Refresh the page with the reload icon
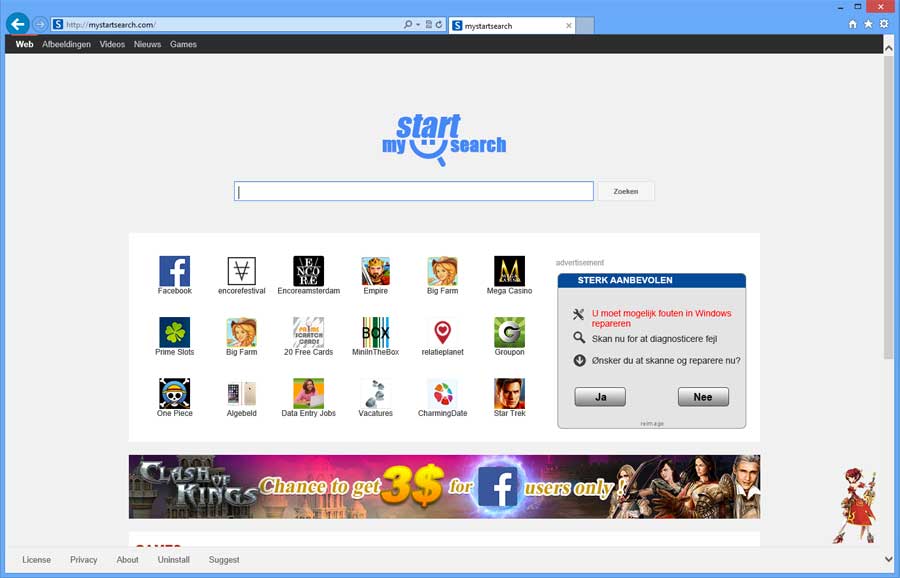Image resolution: width=900 pixels, height=578 pixels. [439, 25]
